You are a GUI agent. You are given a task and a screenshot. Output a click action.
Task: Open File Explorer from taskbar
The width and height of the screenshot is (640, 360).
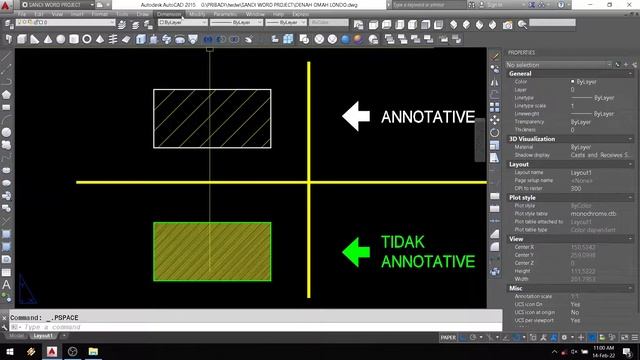click(x=93, y=351)
